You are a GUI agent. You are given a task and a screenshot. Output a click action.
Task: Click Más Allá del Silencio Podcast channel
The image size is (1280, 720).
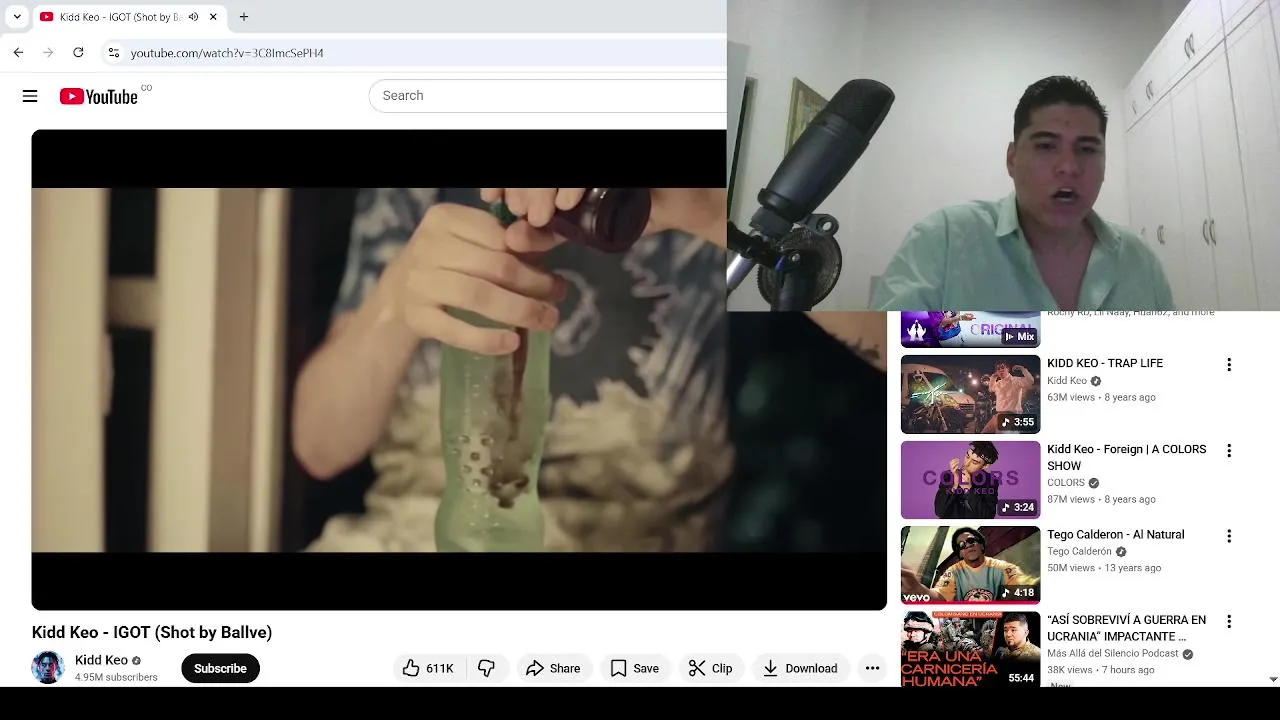tap(1113, 653)
